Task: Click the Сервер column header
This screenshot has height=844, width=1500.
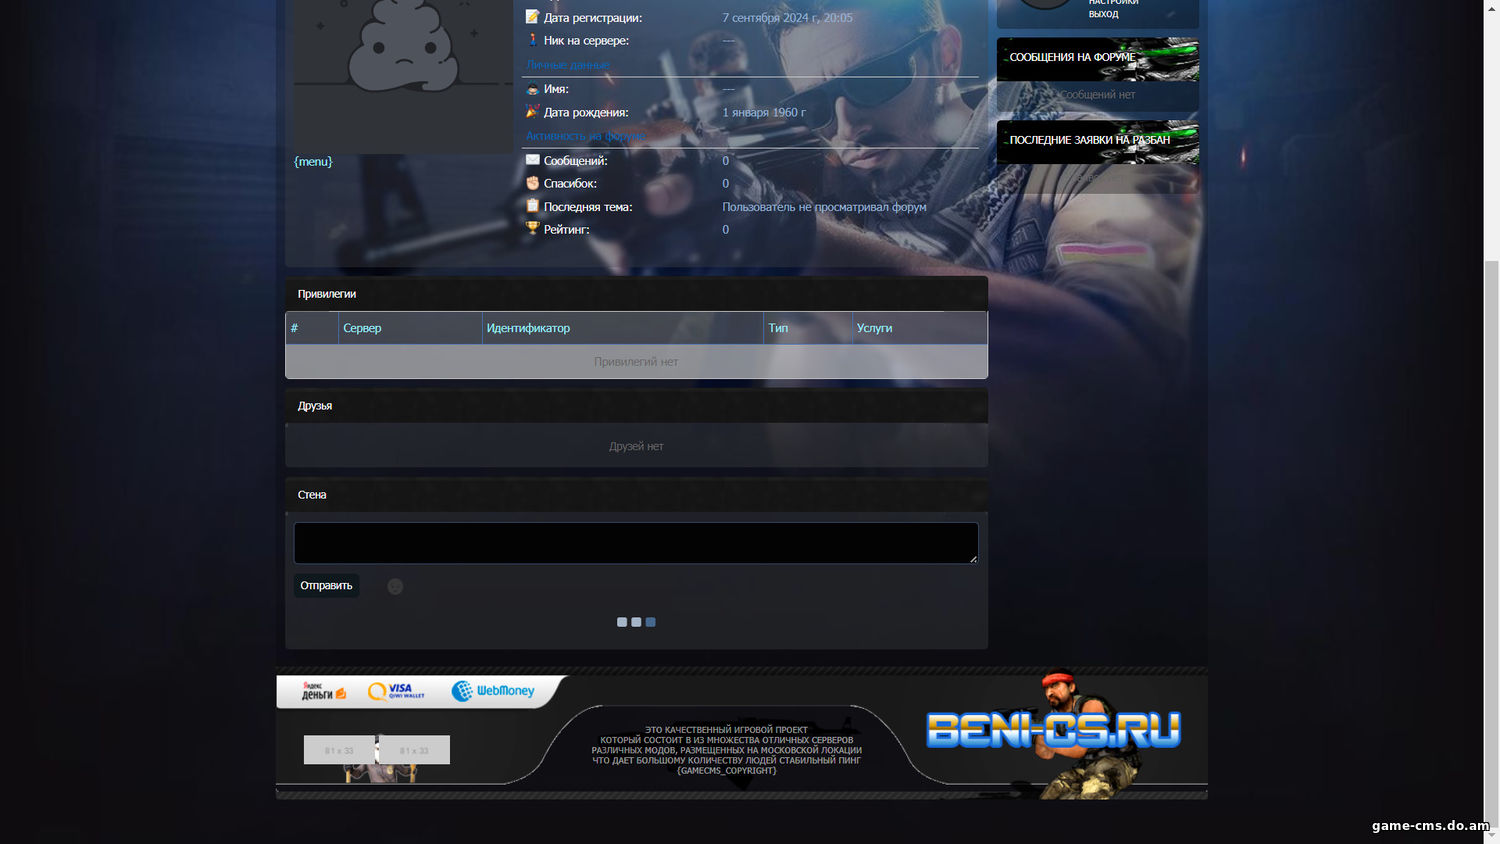Action: coord(410,328)
